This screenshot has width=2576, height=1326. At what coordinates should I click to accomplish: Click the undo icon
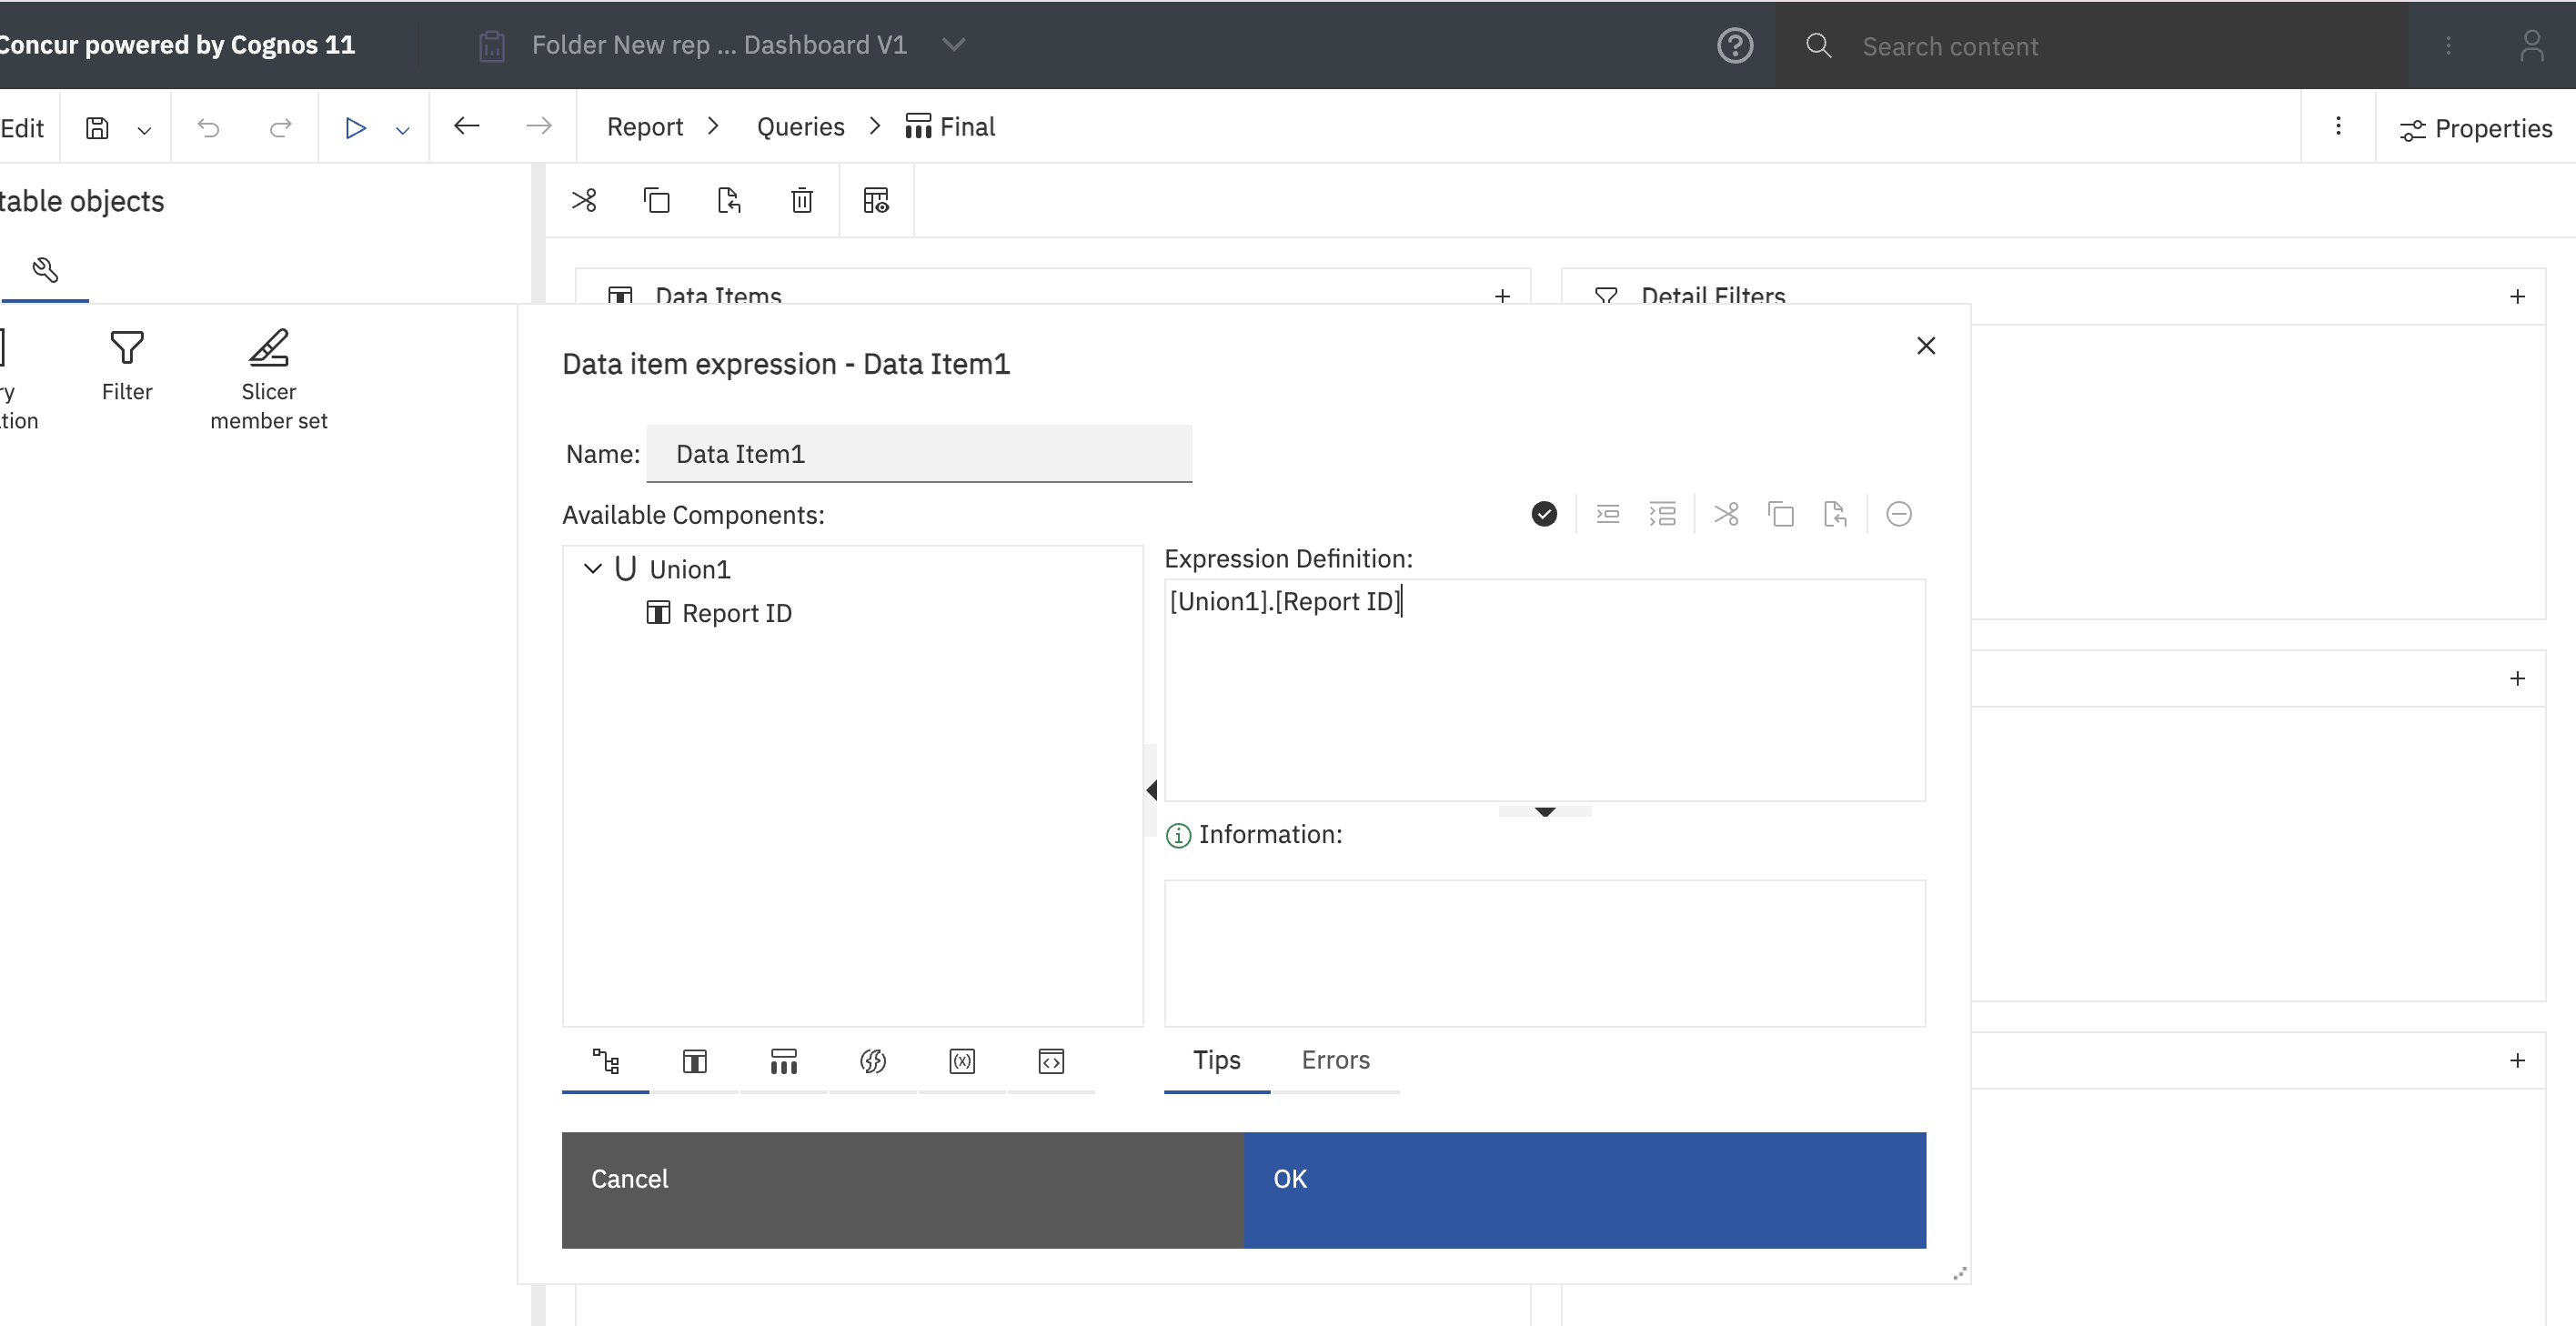click(208, 127)
